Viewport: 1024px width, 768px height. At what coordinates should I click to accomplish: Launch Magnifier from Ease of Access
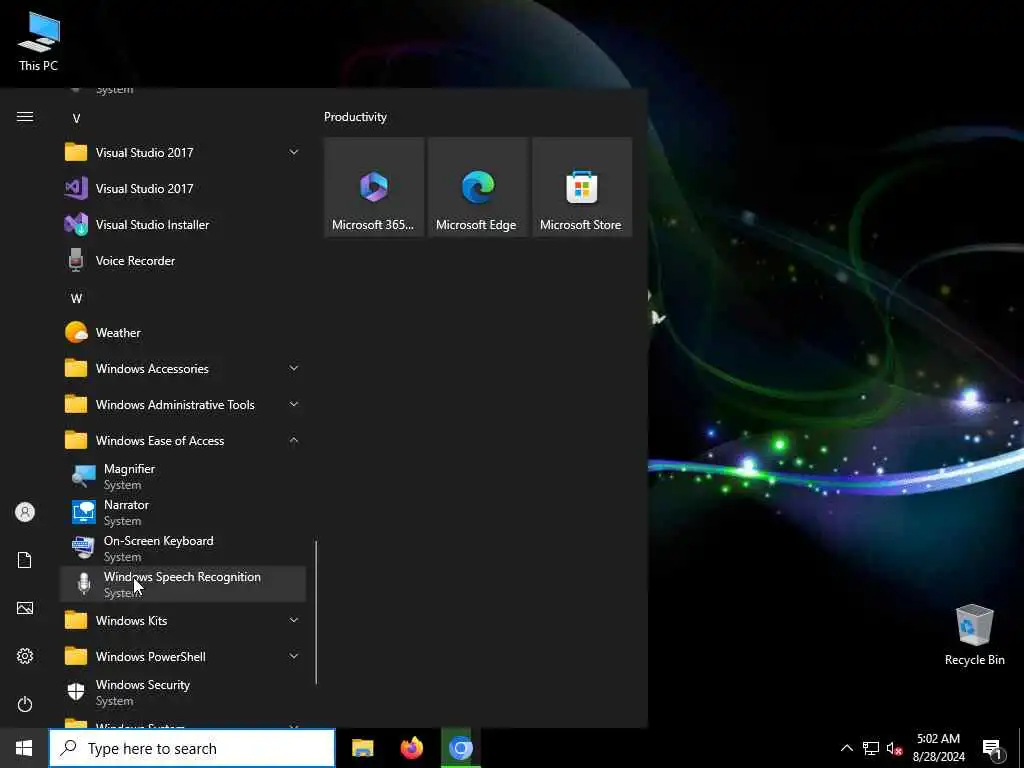click(x=182, y=477)
